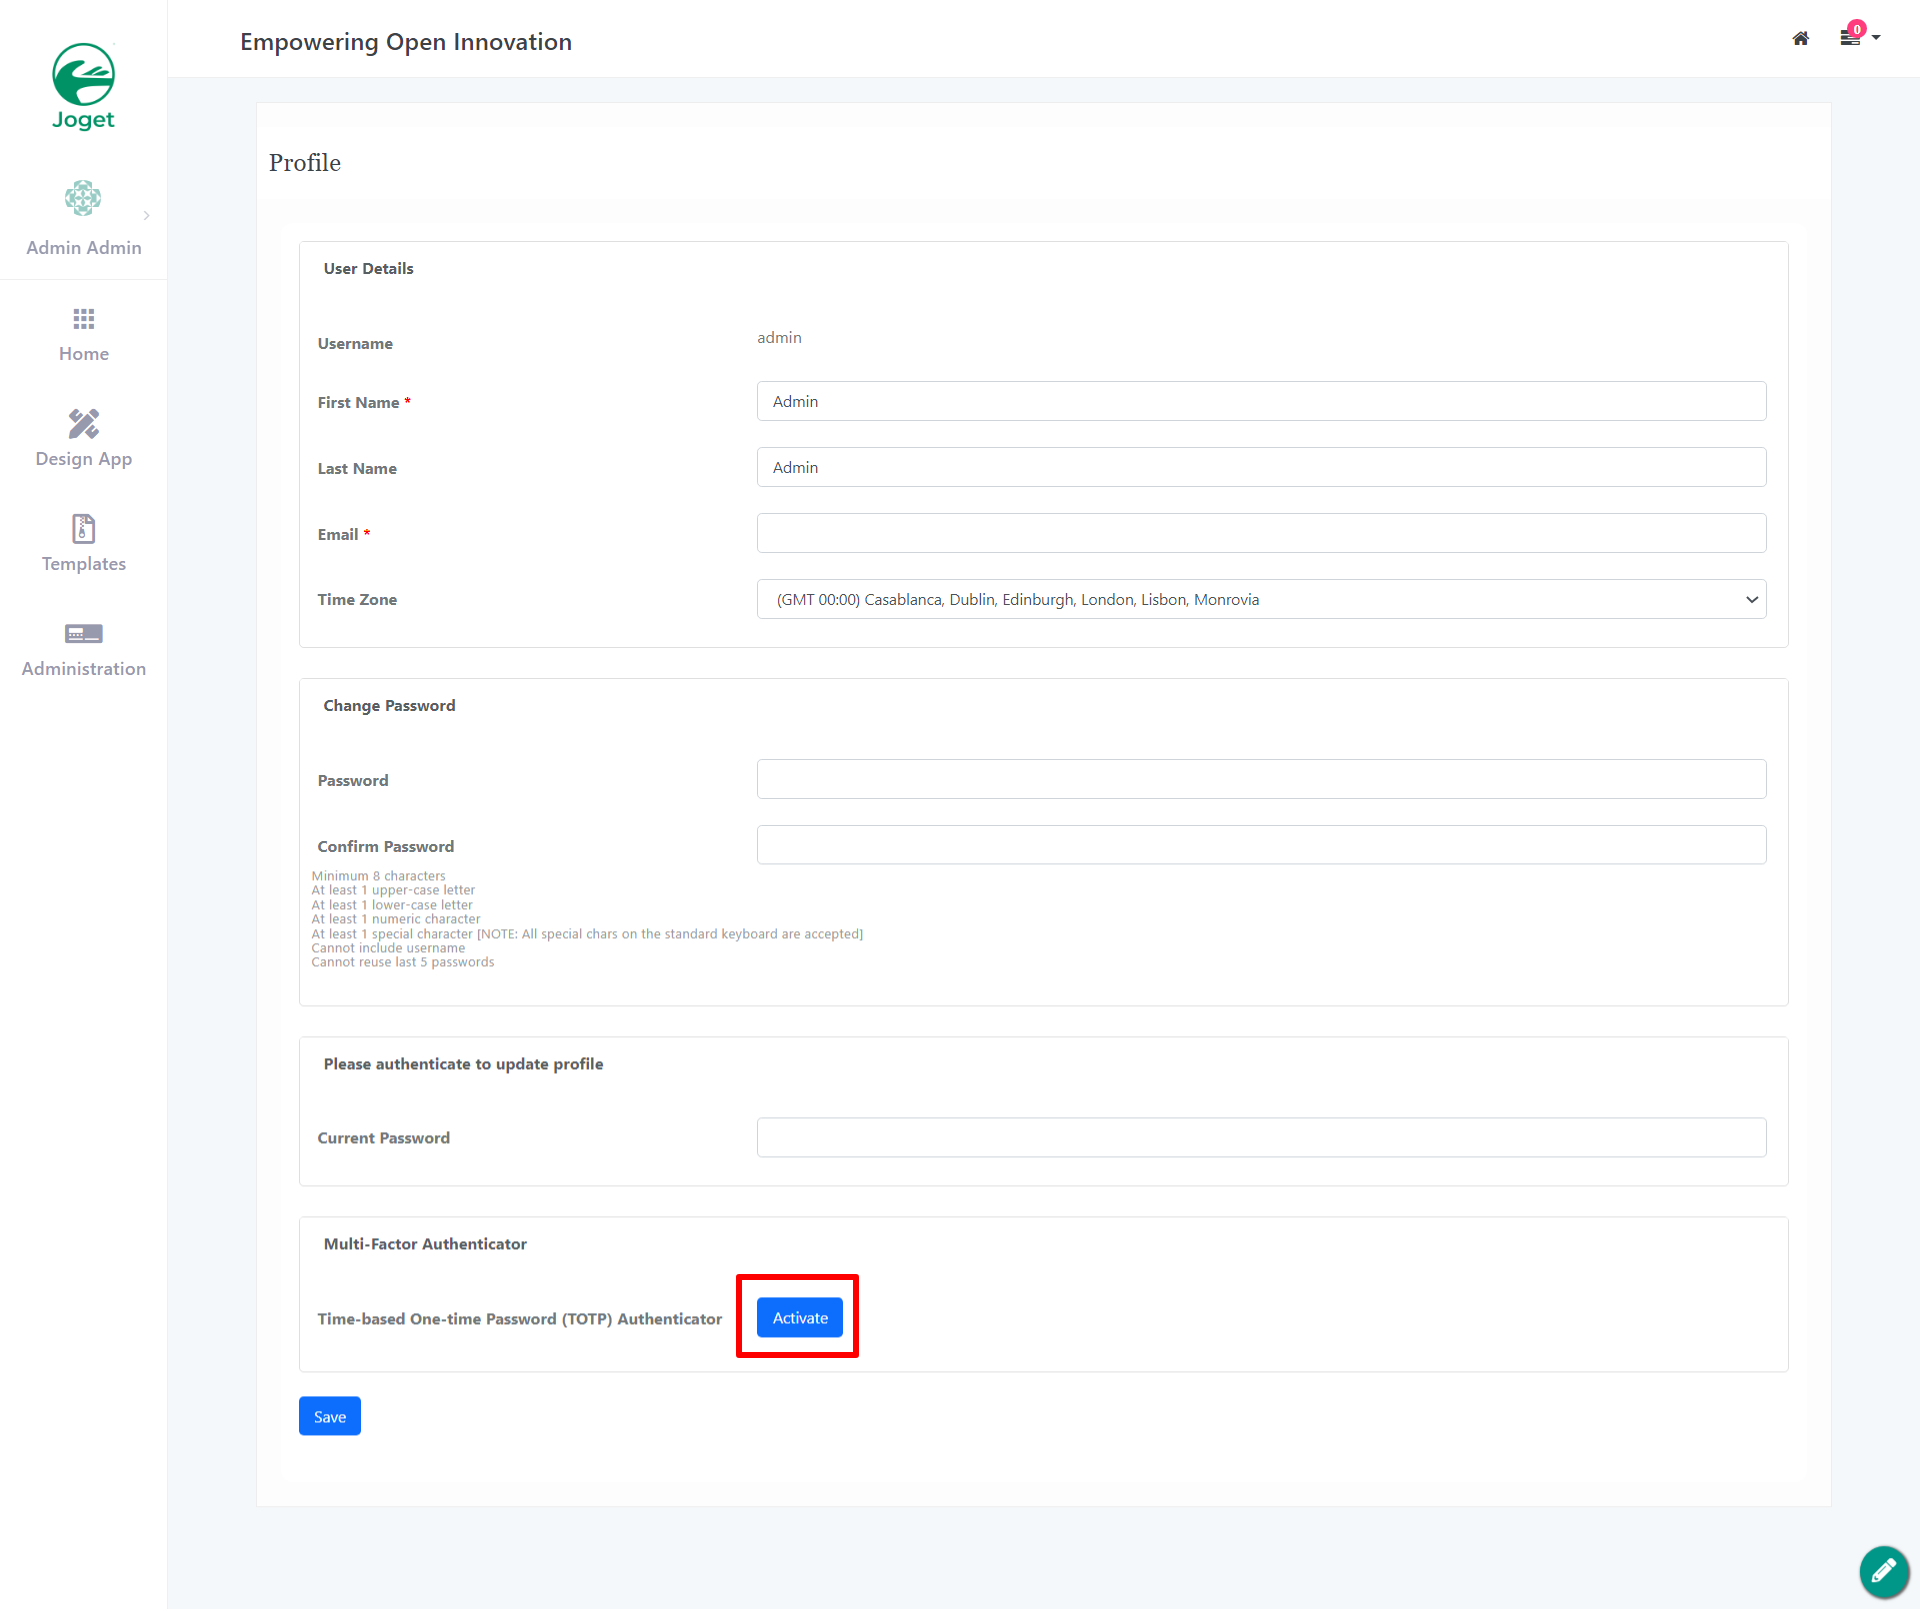Open Design App from the sidebar
Screen dimensions: 1920x1611
coord(83,424)
